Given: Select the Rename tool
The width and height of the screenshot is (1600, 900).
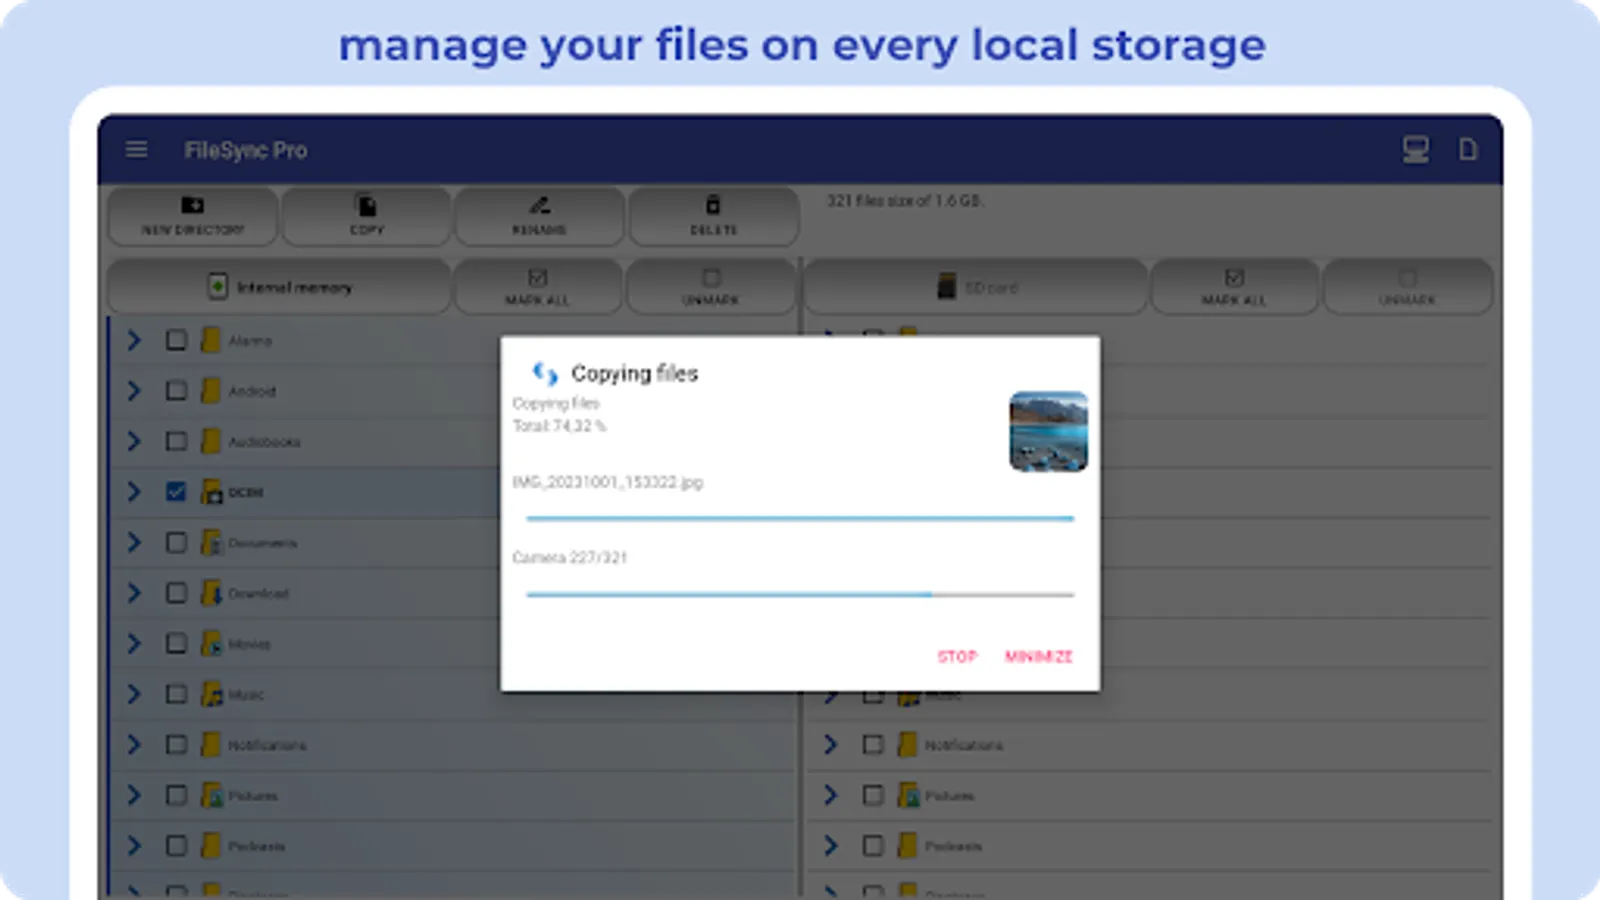Looking at the screenshot, I should (x=539, y=216).
